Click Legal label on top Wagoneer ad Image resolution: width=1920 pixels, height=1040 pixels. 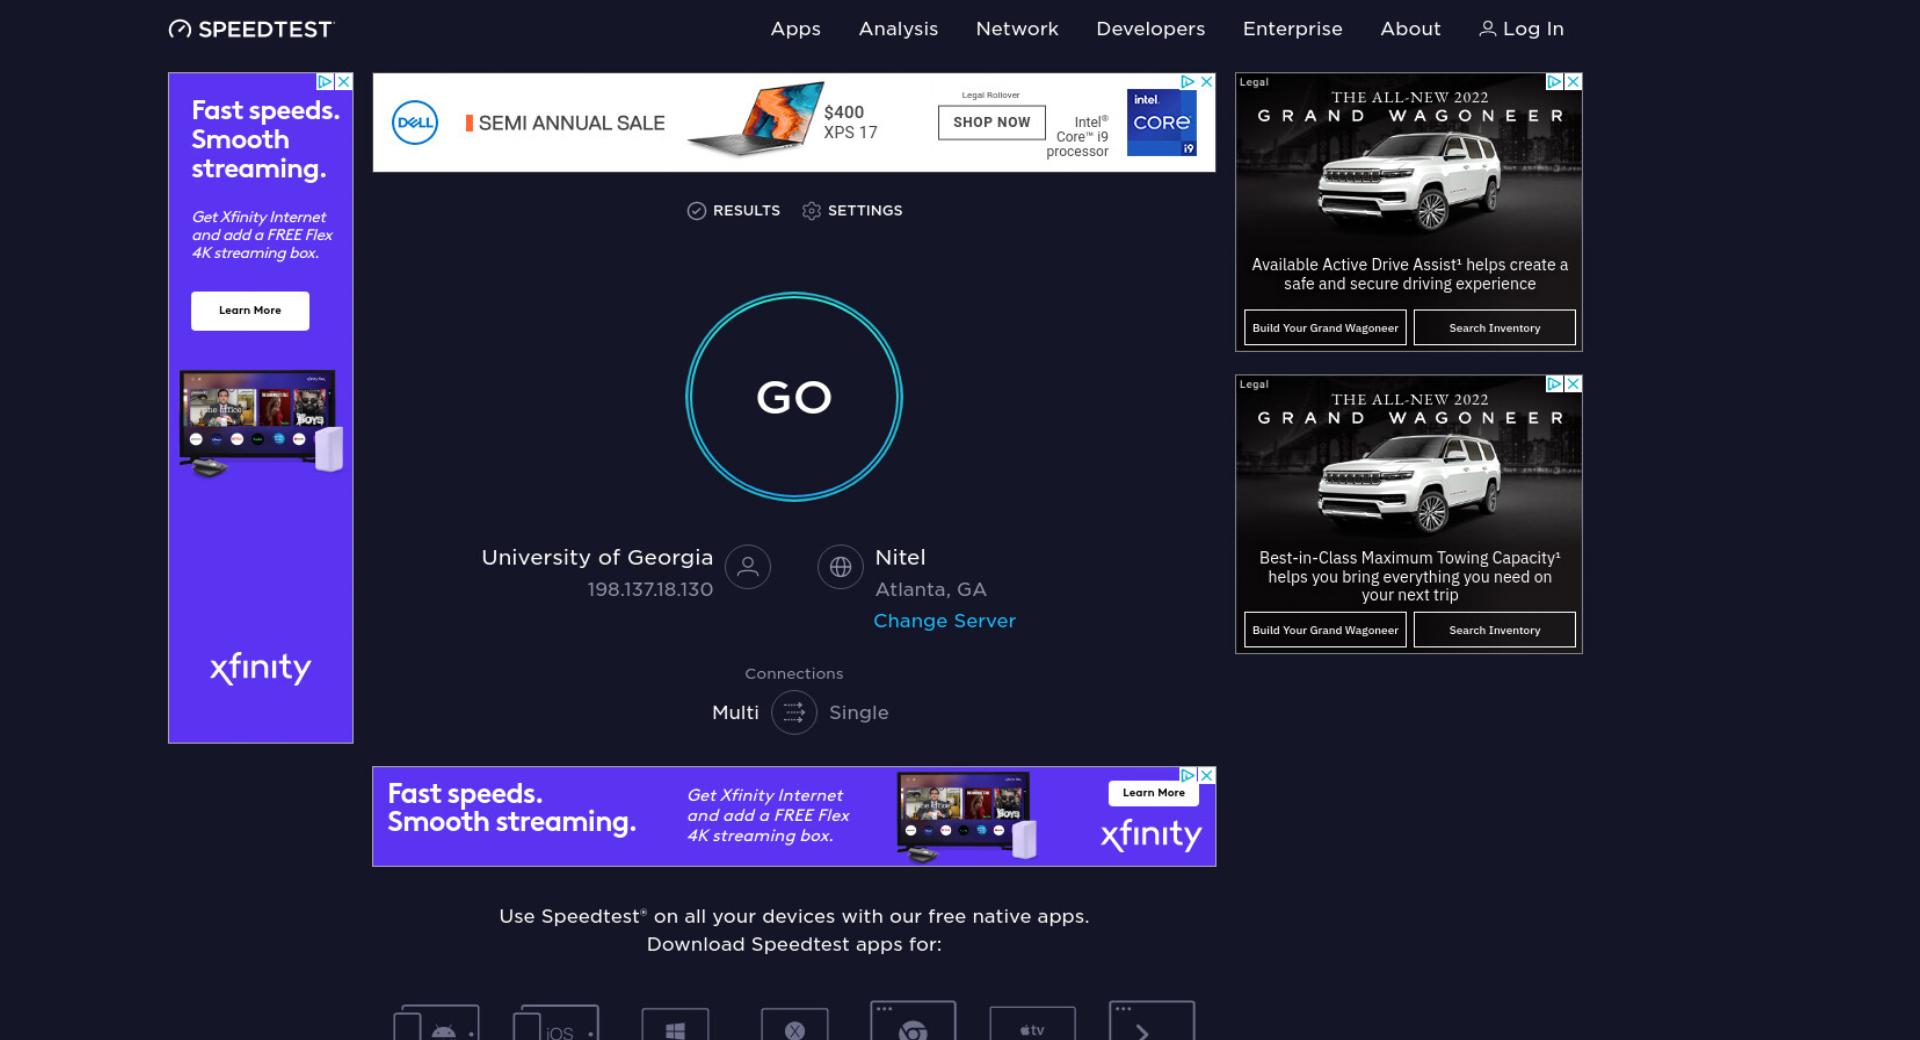click(x=1254, y=82)
